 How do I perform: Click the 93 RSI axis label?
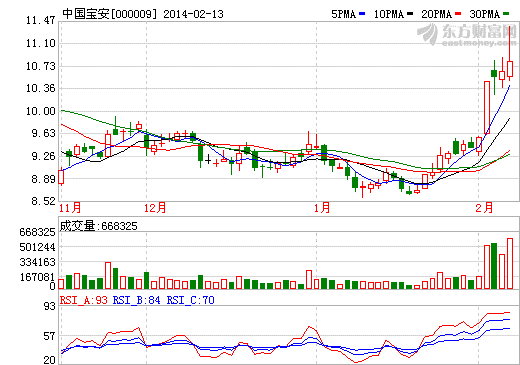[50, 306]
